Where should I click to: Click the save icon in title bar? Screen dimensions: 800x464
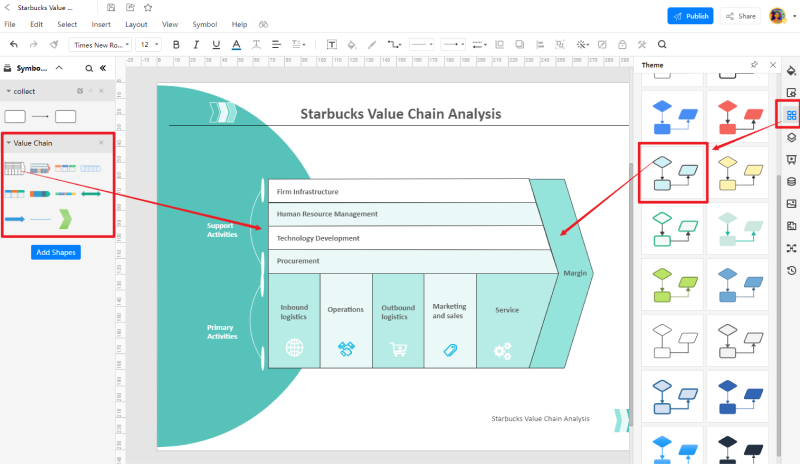click(111, 7)
